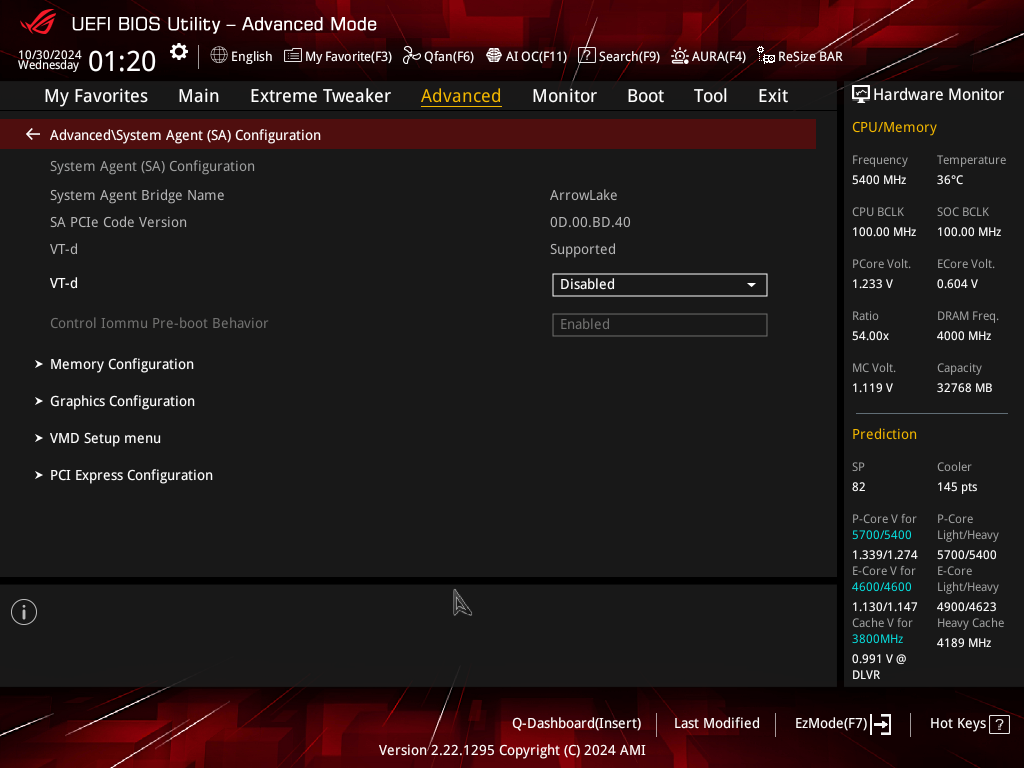Go back using the left arrow
This screenshot has width=1024, height=768.
click(x=33, y=135)
